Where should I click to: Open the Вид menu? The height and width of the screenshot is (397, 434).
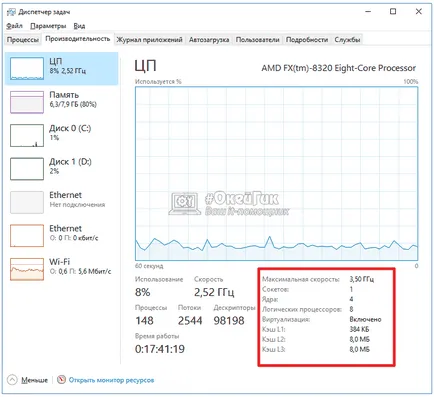pos(79,26)
